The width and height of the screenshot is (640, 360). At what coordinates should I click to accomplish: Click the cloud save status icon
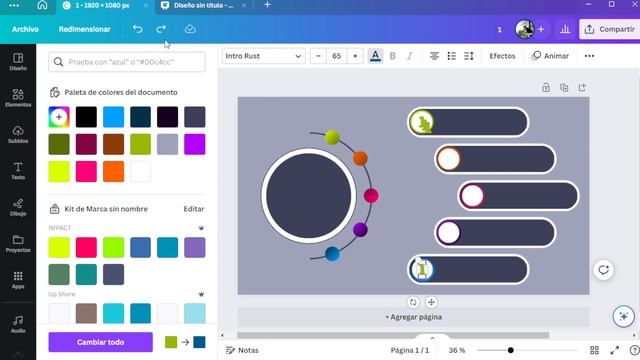coord(190,29)
